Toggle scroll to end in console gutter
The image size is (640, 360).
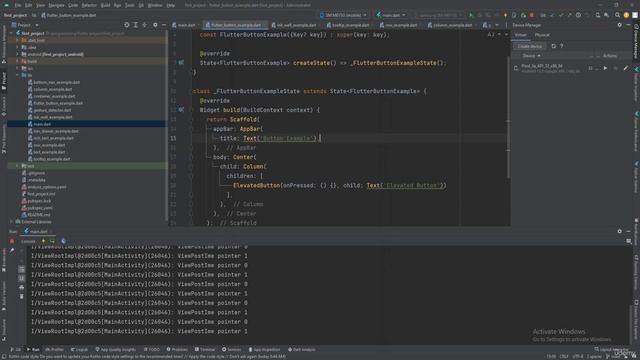(x=22, y=278)
